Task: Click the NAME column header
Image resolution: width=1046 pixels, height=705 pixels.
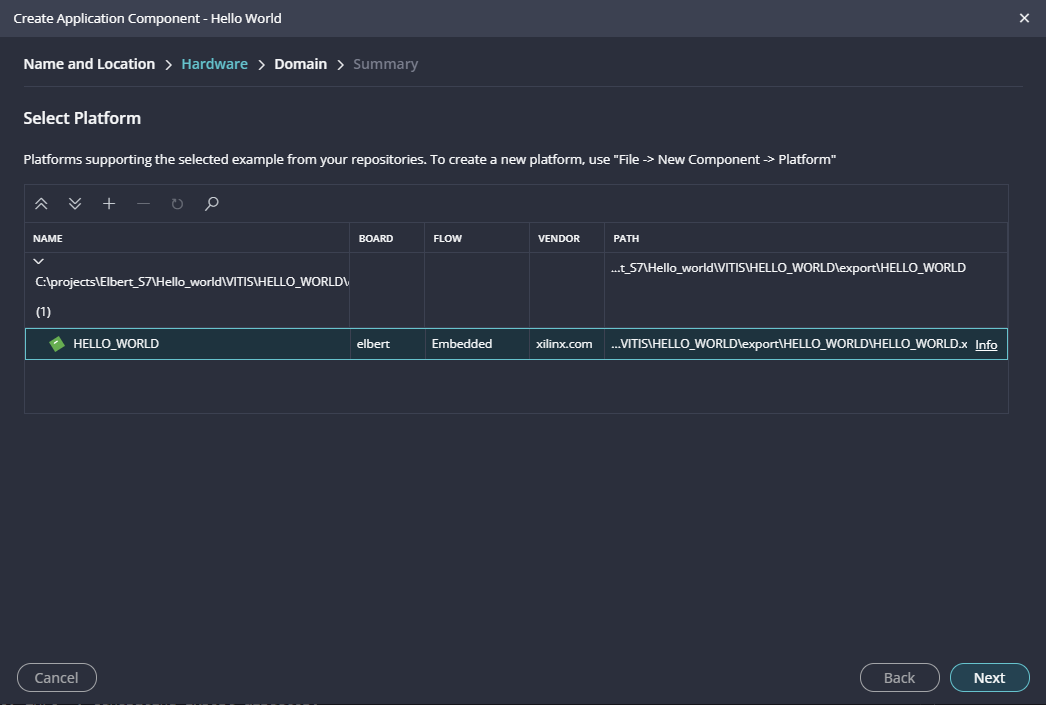Action: (47, 239)
